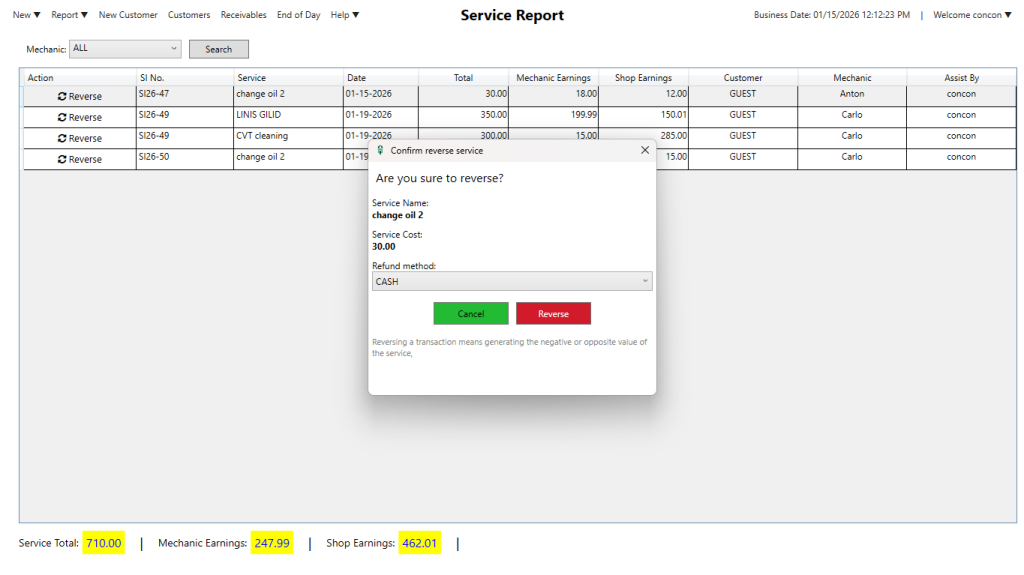Open the Customers page
Image resolution: width=1024 pixels, height=575 pixels.
click(189, 15)
